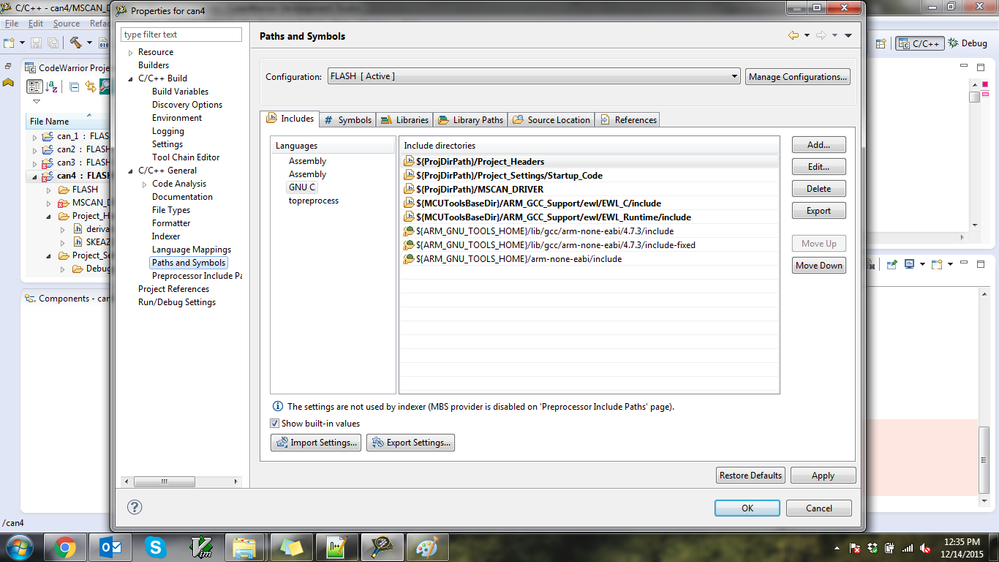Switch to the References tab
The height and width of the screenshot is (562, 999).
pos(628,120)
